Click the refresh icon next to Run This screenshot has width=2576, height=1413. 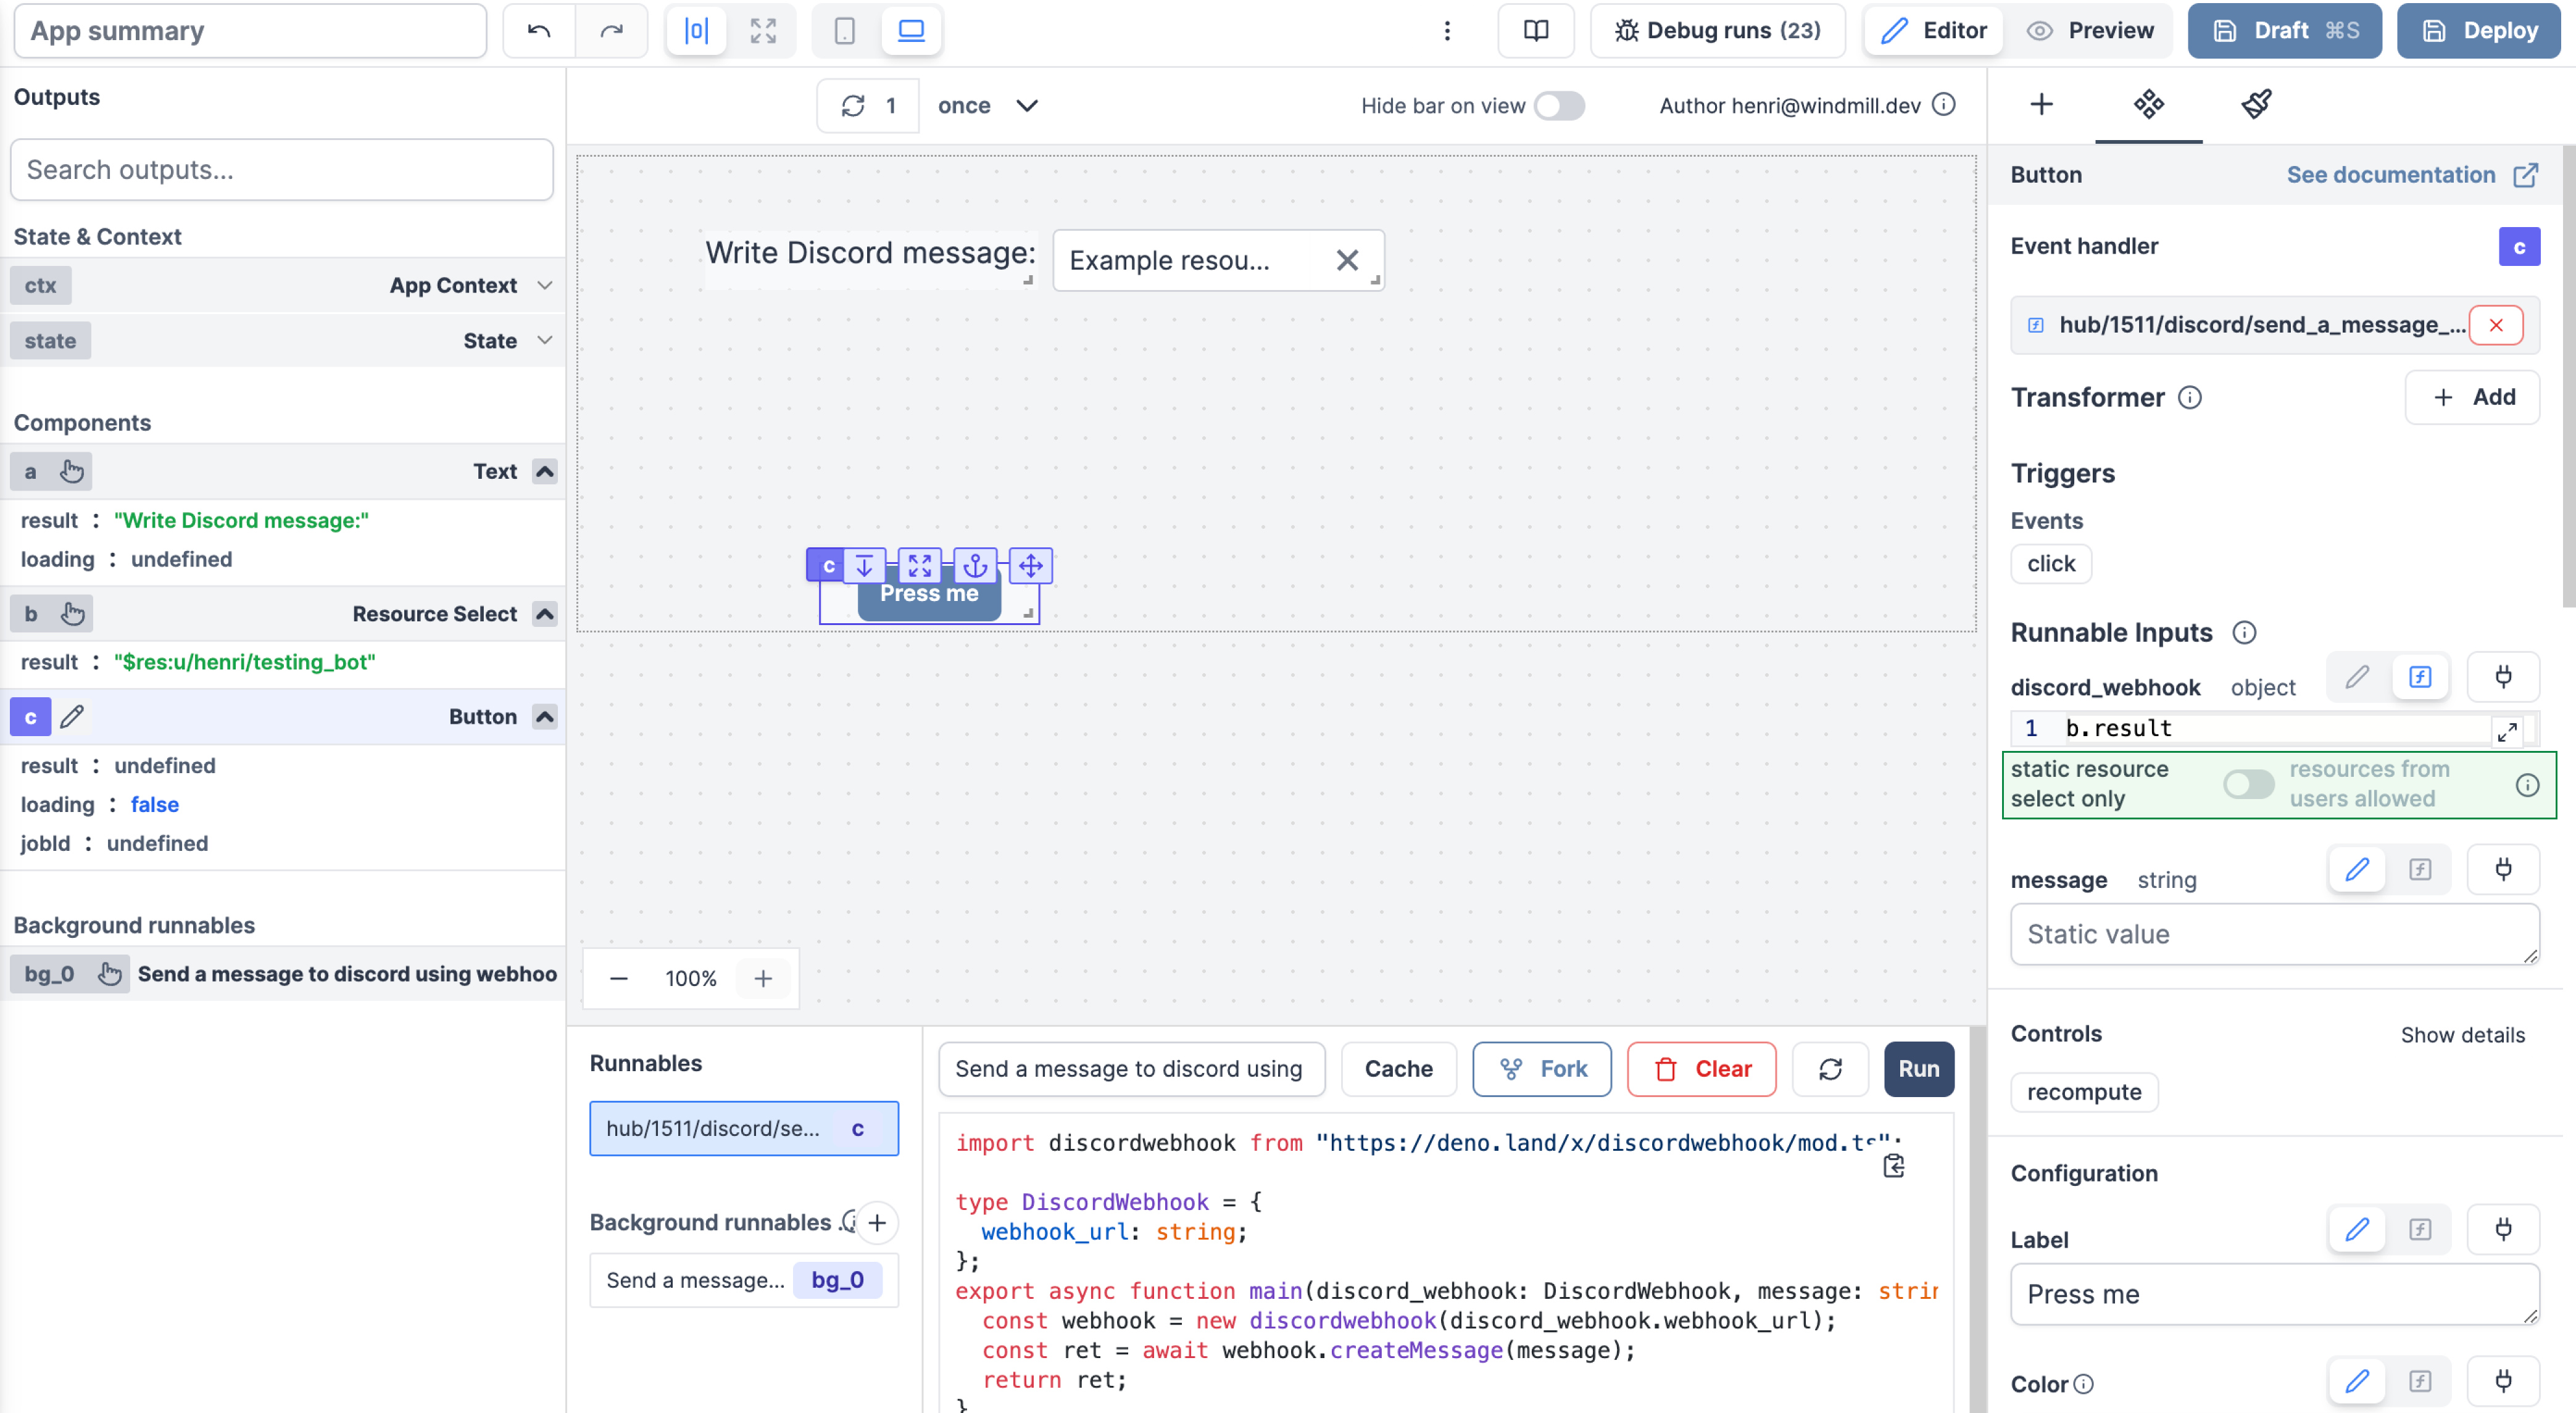click(1829, 1069)
